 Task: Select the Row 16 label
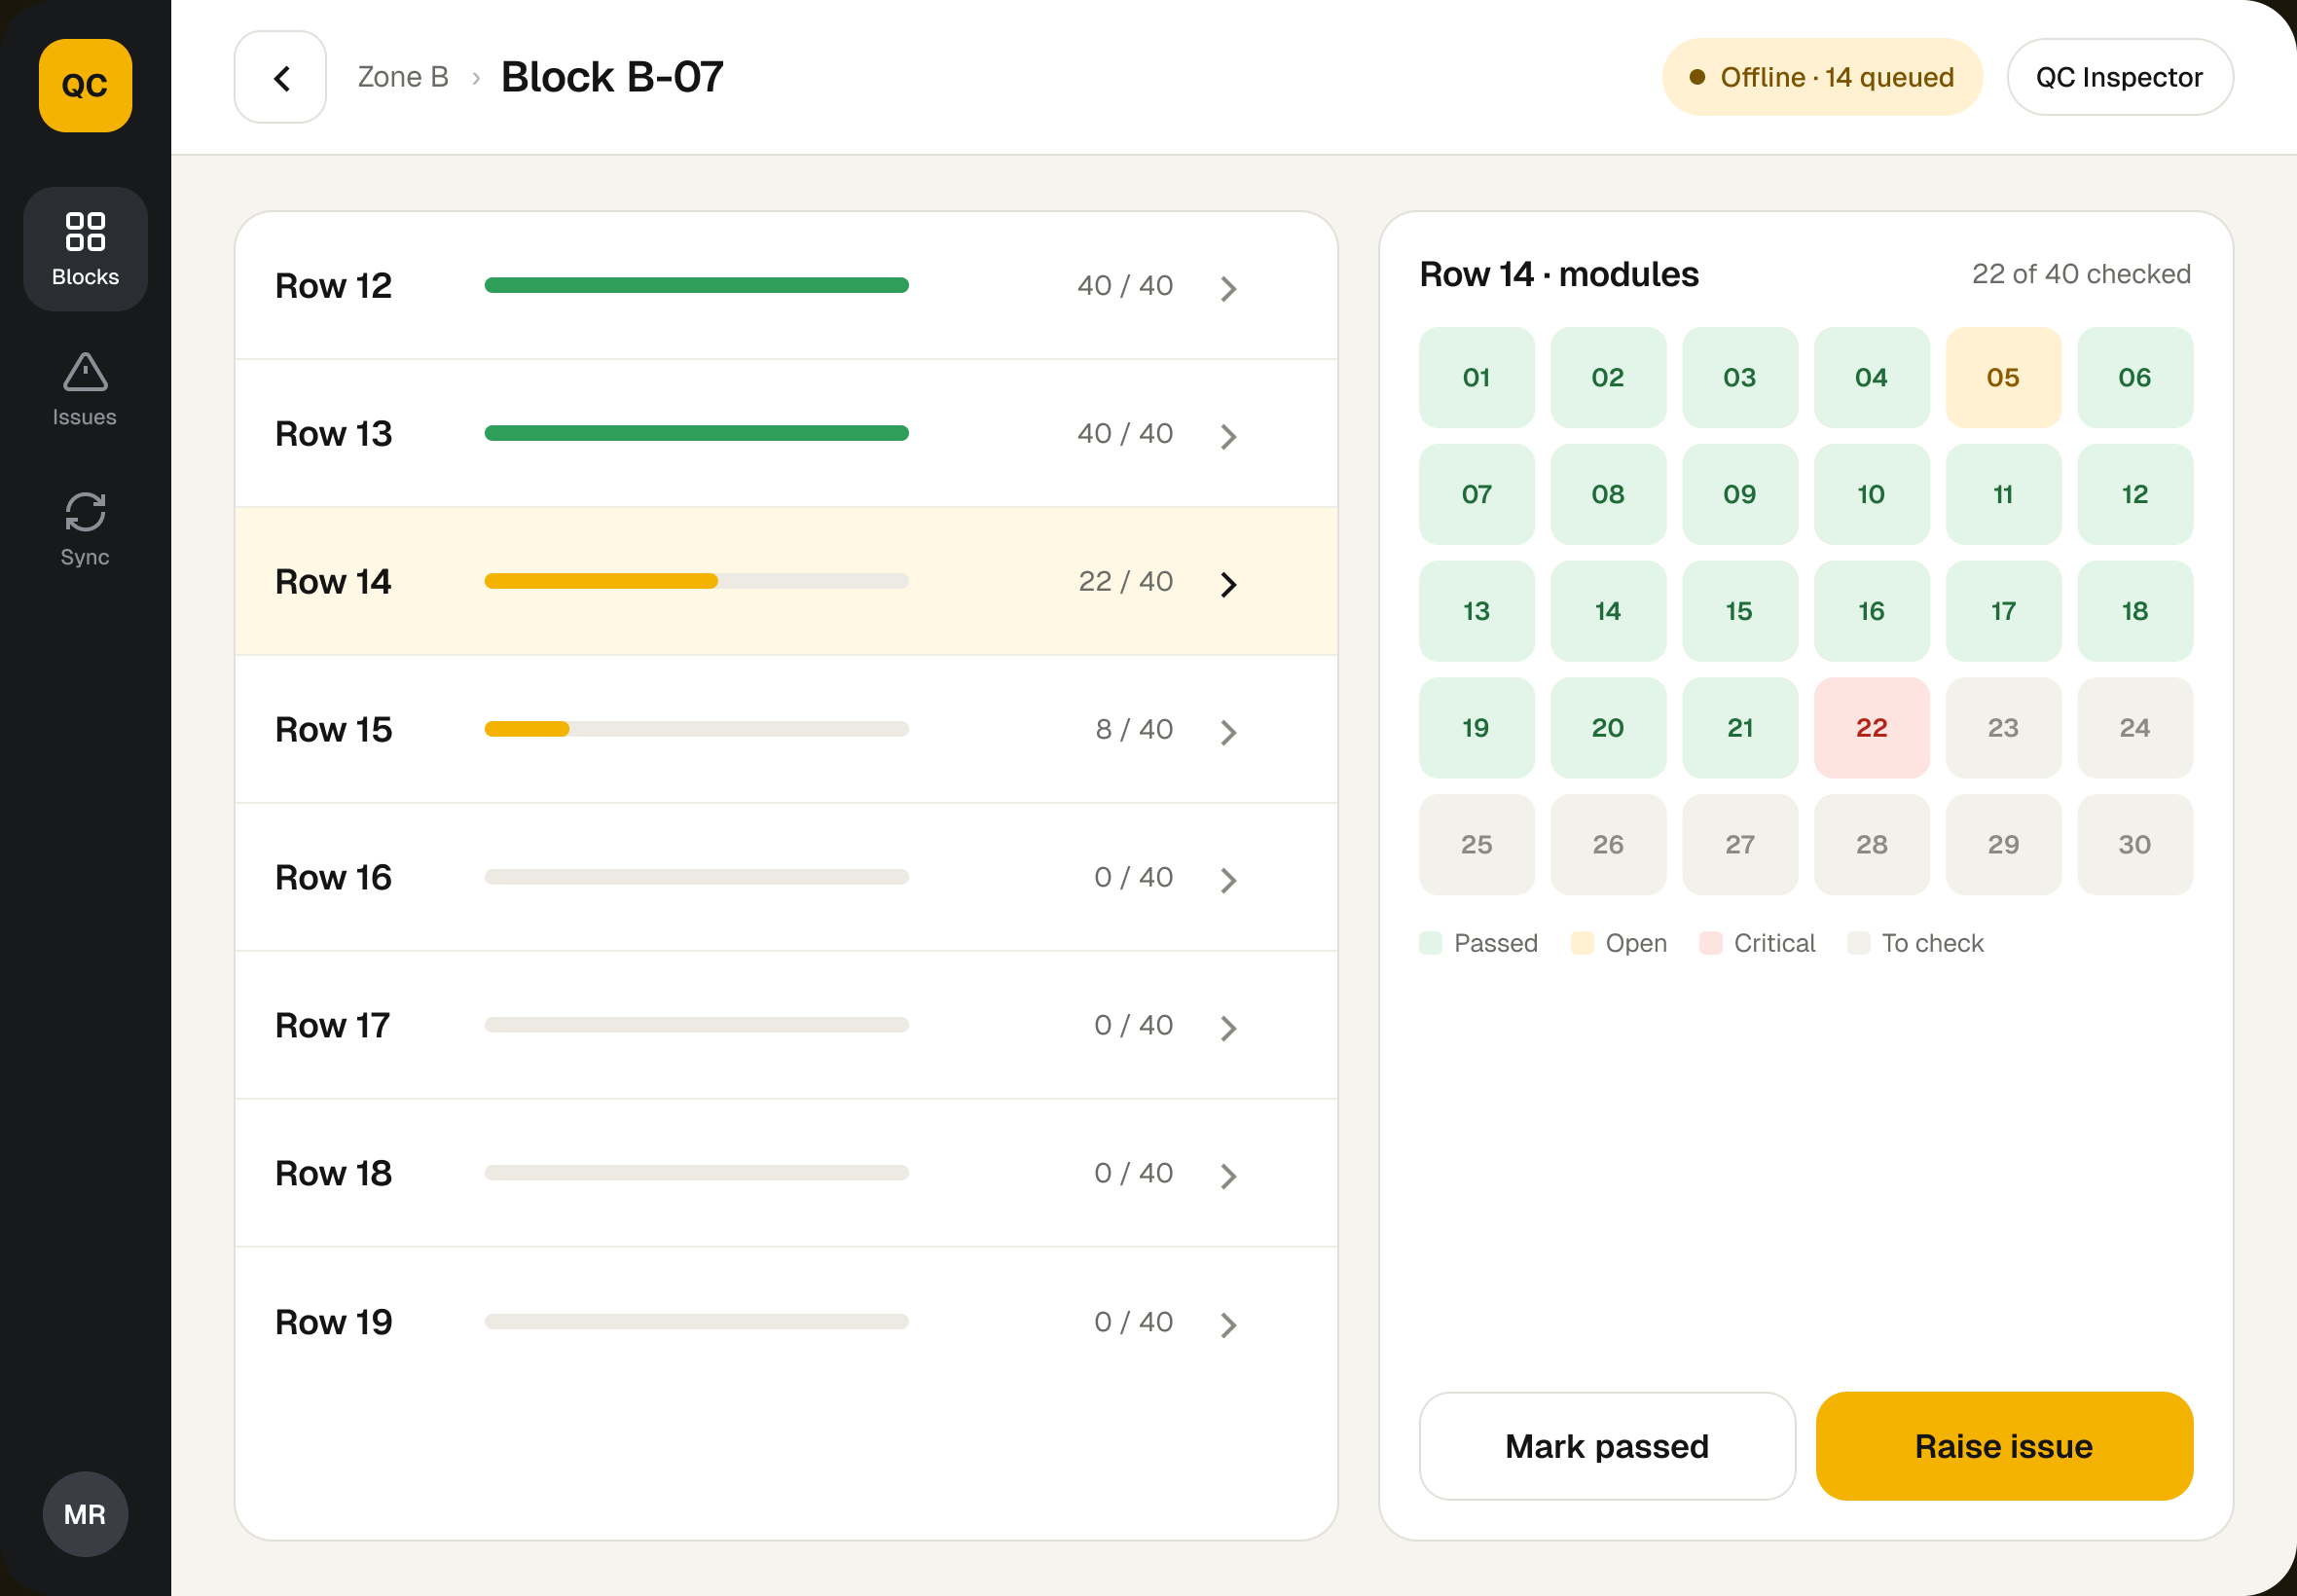pyautogui.click(x=333, y=878)
